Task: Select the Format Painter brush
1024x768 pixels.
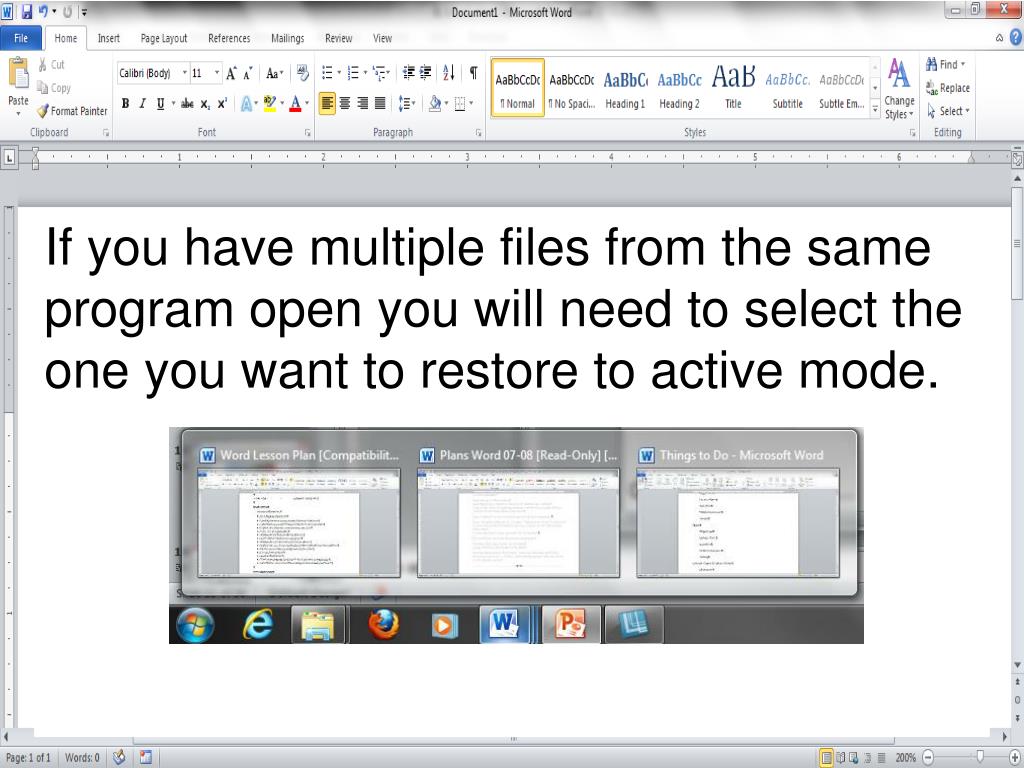Action: tap(43, 111)
